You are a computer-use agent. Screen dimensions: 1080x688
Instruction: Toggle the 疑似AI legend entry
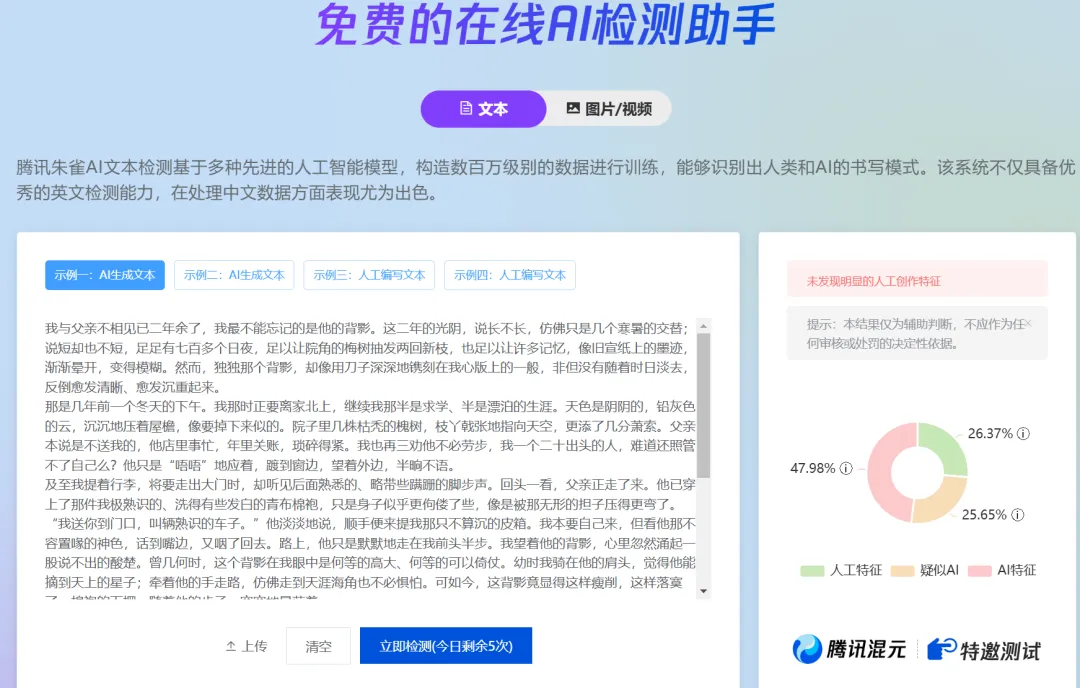point(940,570)
